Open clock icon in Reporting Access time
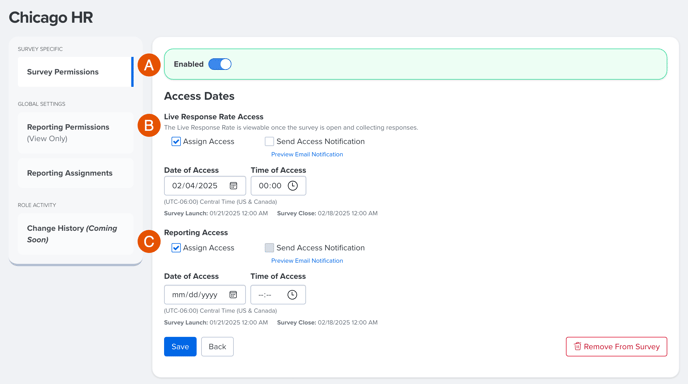 click(292, 294)
